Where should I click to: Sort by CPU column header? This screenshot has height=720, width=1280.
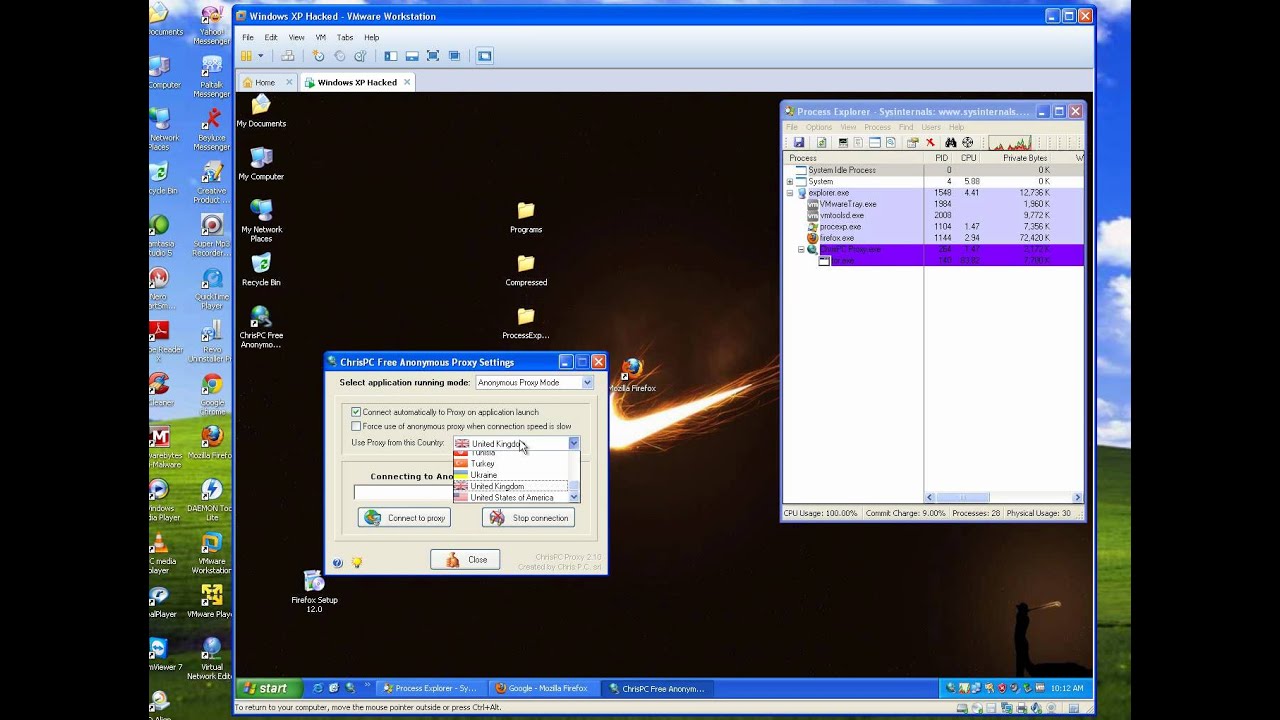tap(967, 158)
